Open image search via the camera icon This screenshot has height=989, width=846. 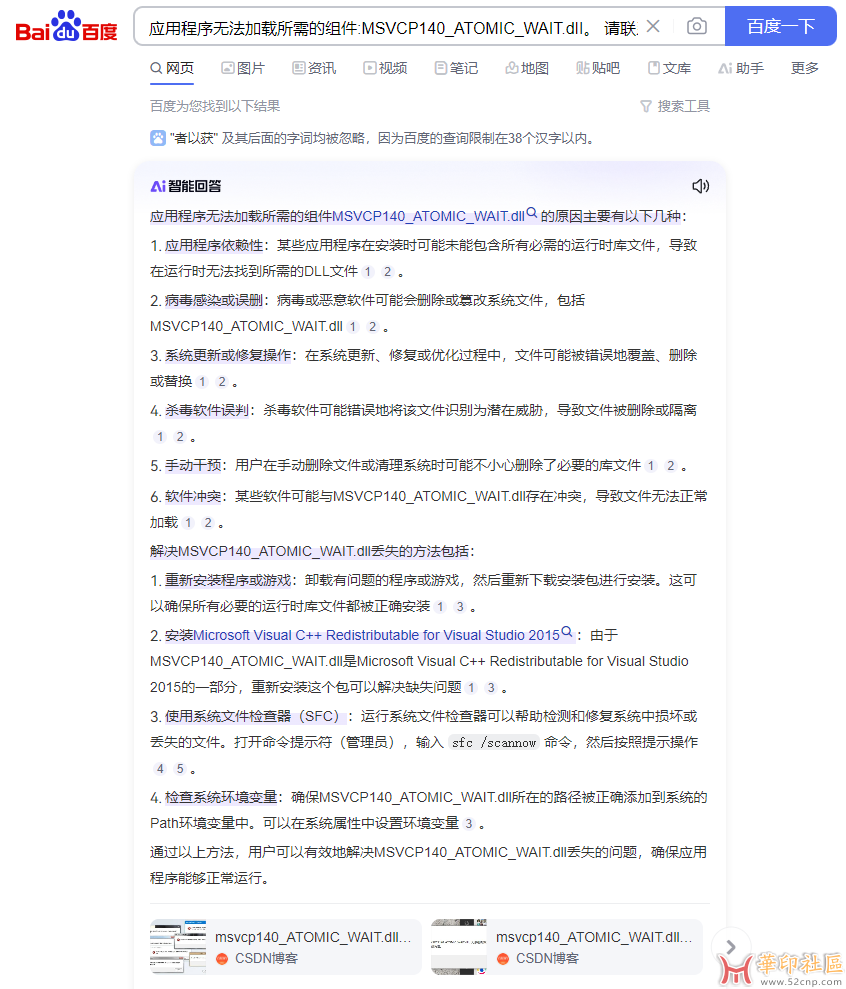[696, 26]
